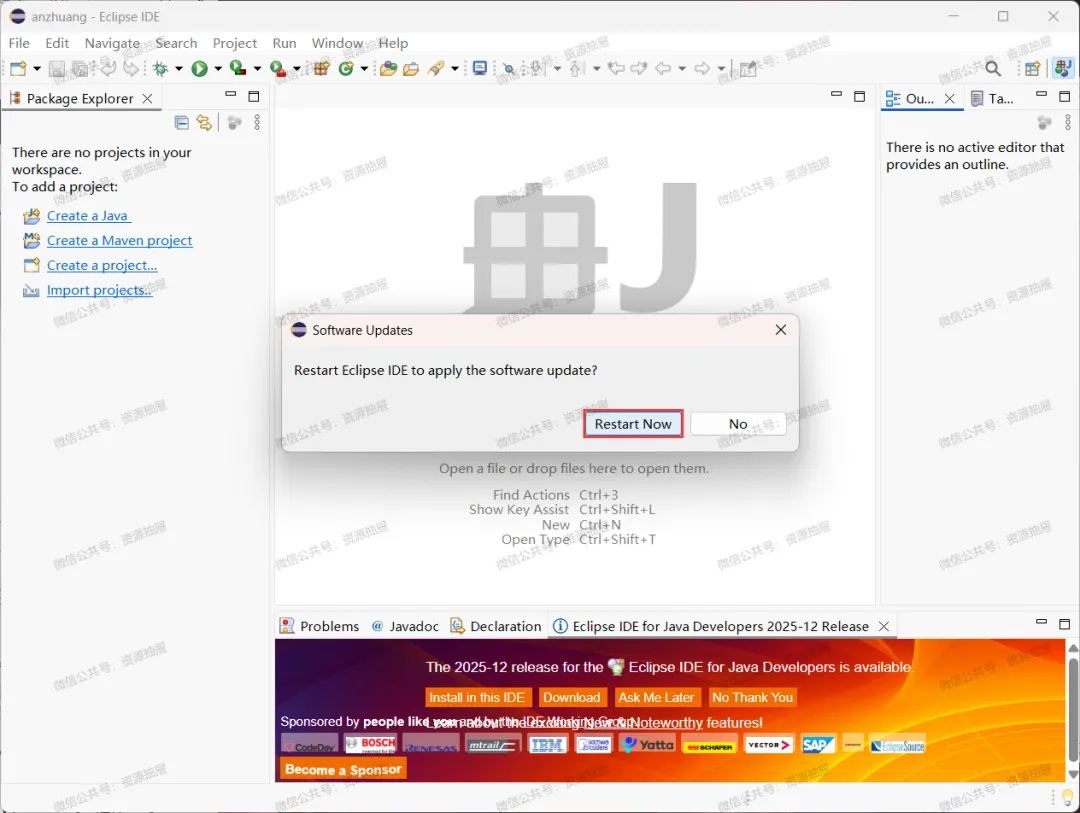Open Package Explorer View Menu dots
This screenshot has height=813, width=1080.
tap(257, 123)
